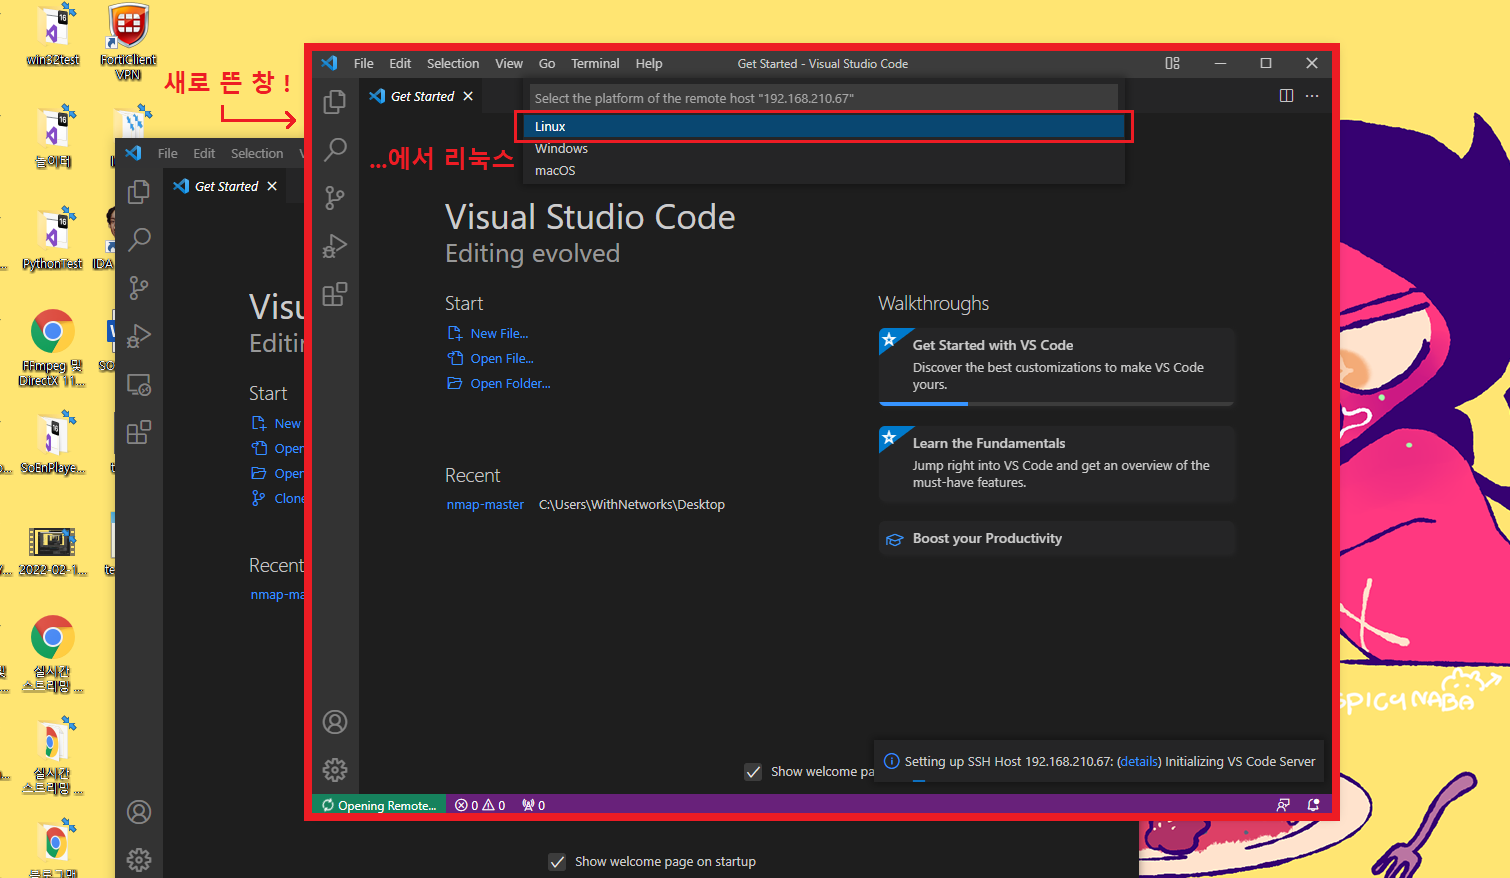Open PythonTest desktop shortcut
Image resolution: width=1510 pixels, height=878 pixels.
[x=53, y=240]
